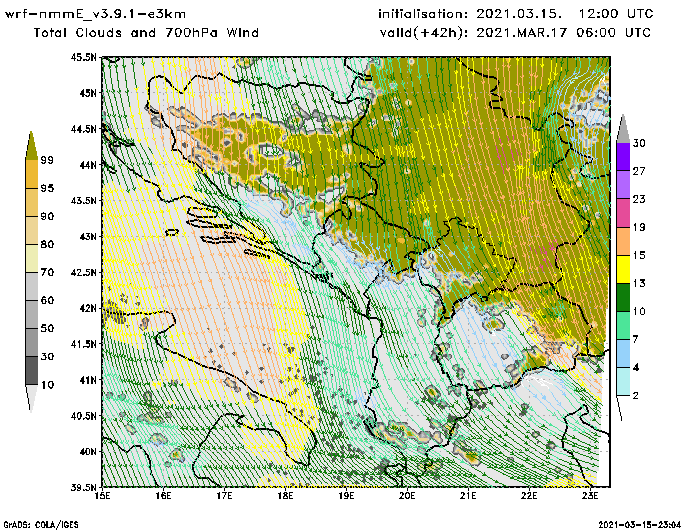Select gray swatch between 30 and 50 cloud legend
The image size is (700, 530).
coord(32,342)
